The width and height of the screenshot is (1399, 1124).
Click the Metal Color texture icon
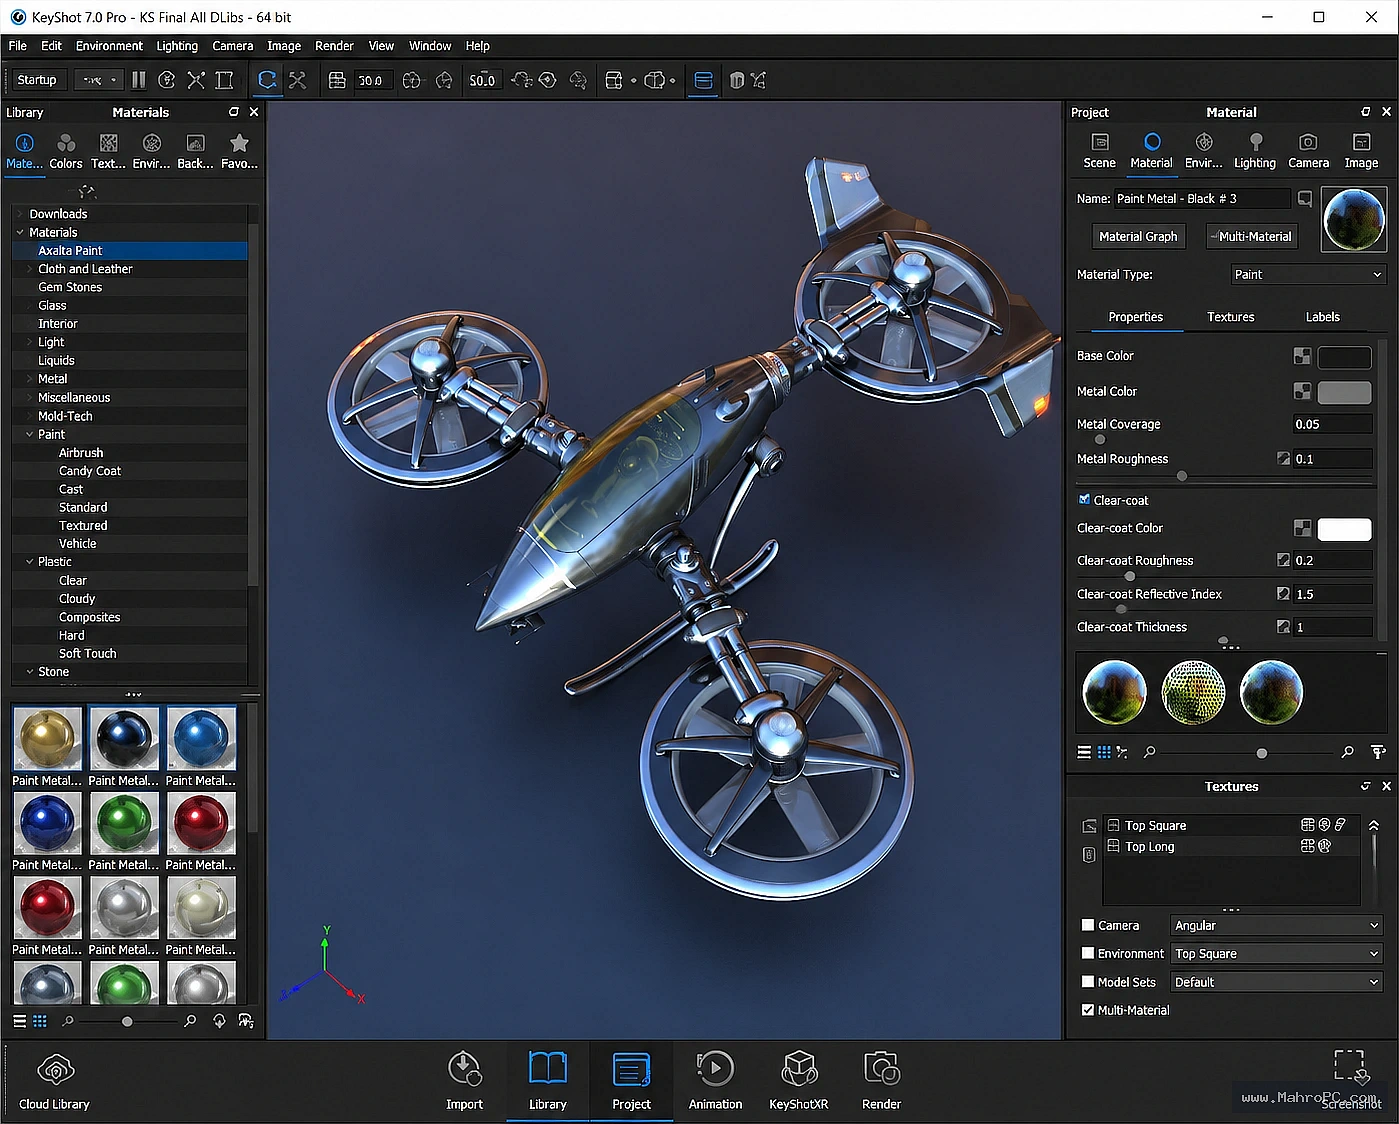[x=1302, y=391]
